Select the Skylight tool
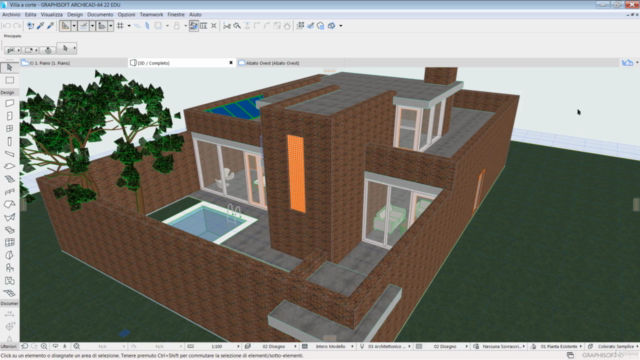This screenshot has width=640, height=360. pos(9,230)
